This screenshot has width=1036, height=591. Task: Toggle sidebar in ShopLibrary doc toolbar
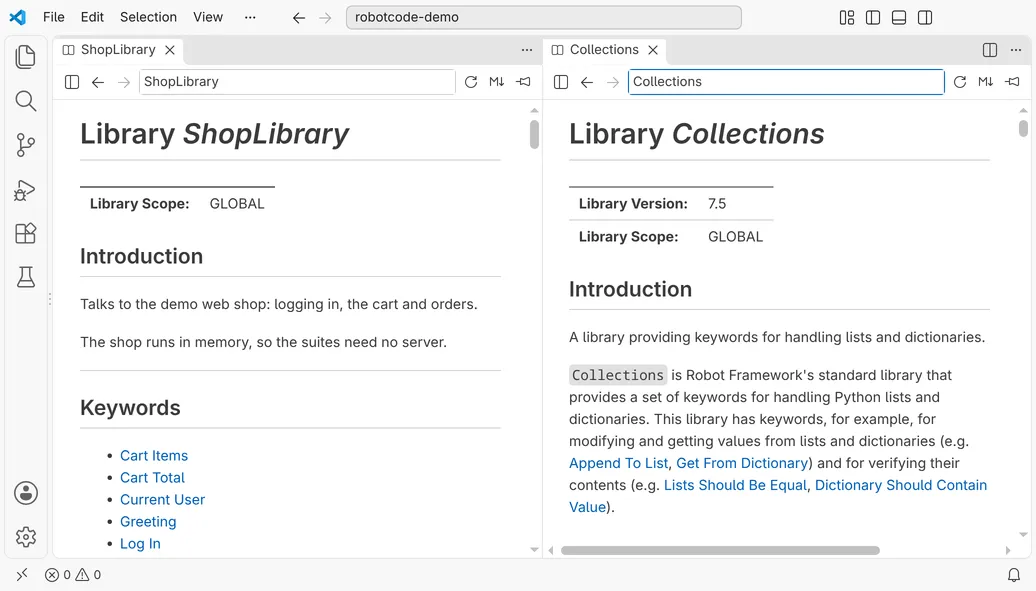click(72, 82)
